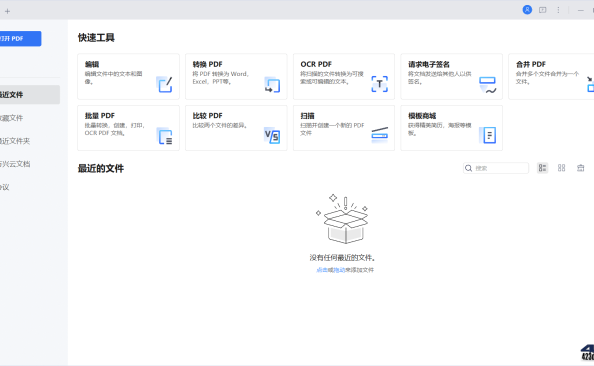Launch the 转换 PDF convert tool
Viewport: 594px width, 366px height.
tap(236, 77)
